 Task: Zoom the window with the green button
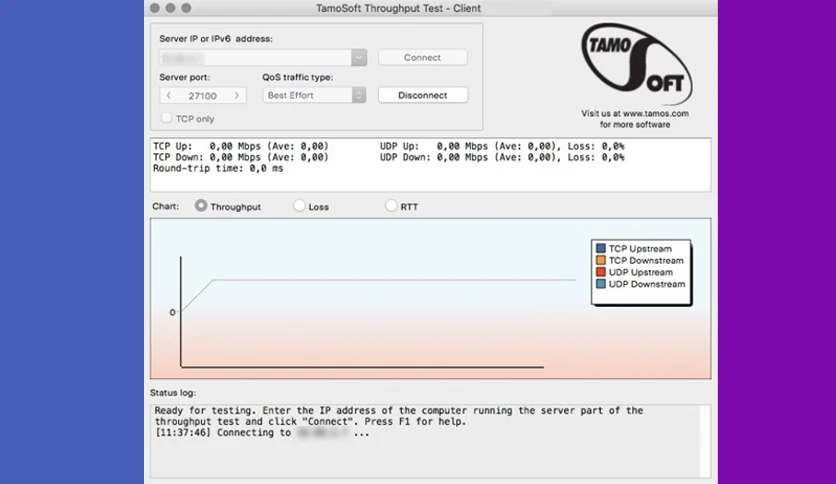[x=186, y=7]
